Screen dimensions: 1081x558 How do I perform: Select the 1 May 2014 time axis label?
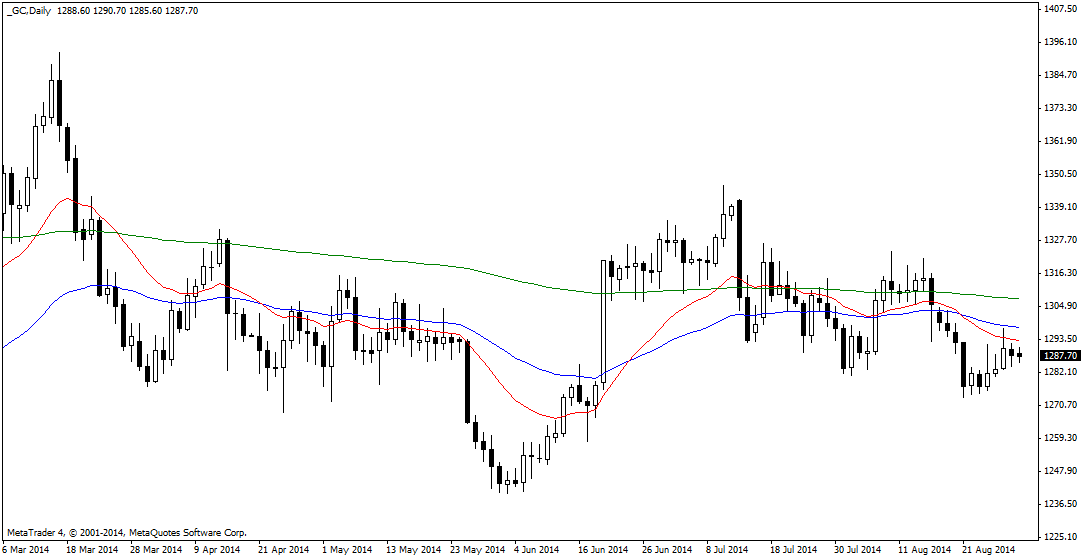pyautogui.click(x=347, y=550)
